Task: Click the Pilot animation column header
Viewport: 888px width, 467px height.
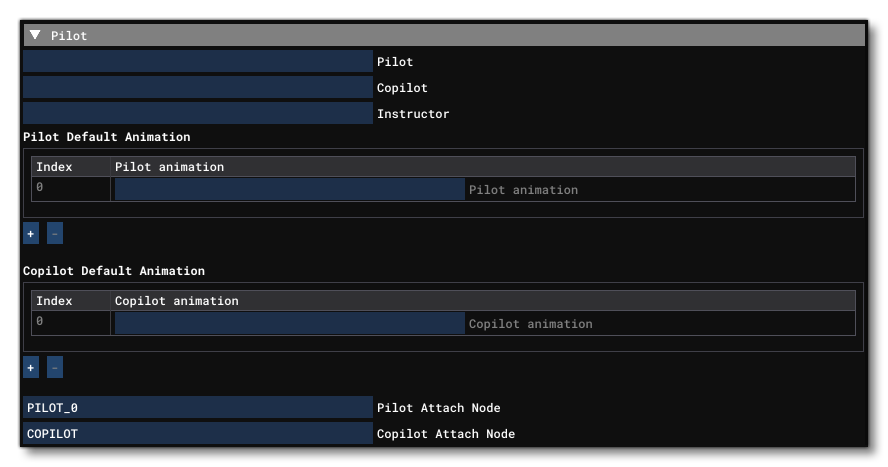Action: pyautogui.click(x=169, y=167)
